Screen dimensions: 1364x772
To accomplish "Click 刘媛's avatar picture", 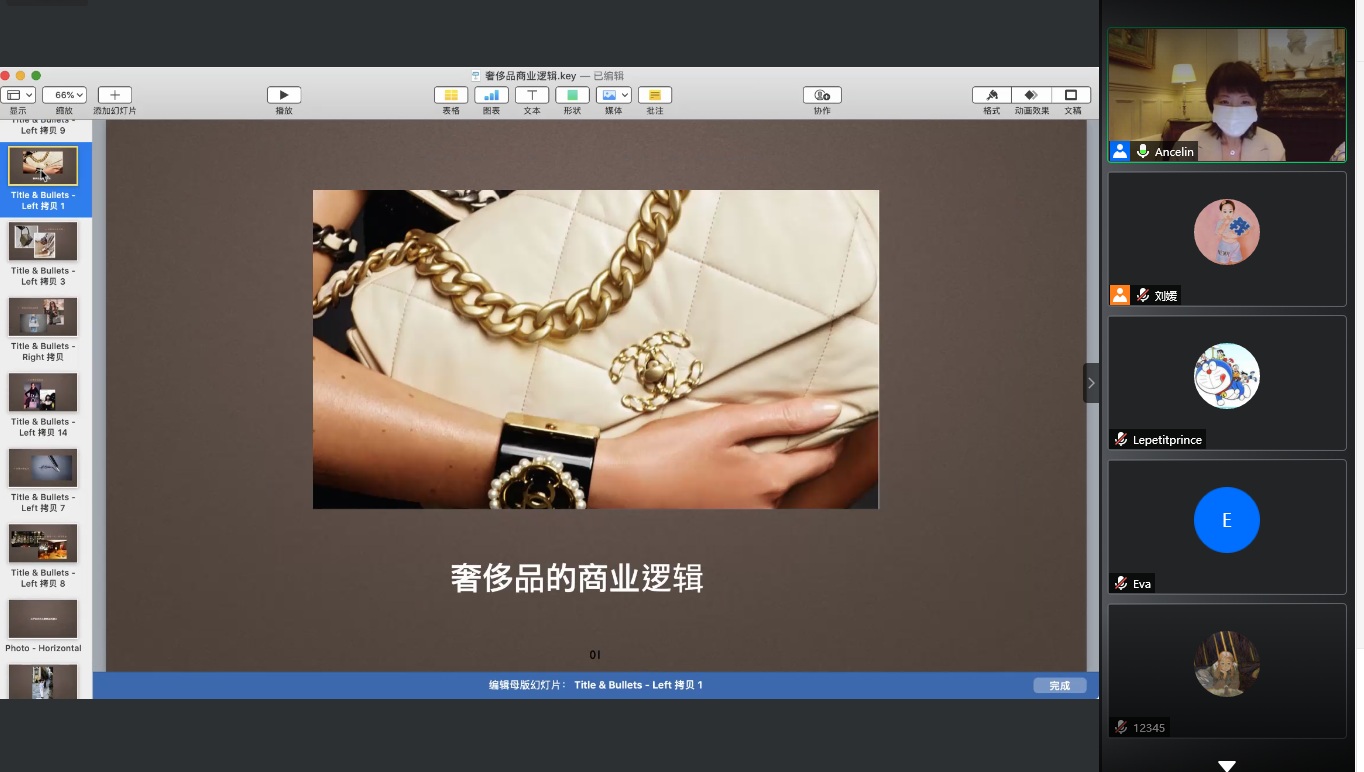I will tap(1227, 232).
